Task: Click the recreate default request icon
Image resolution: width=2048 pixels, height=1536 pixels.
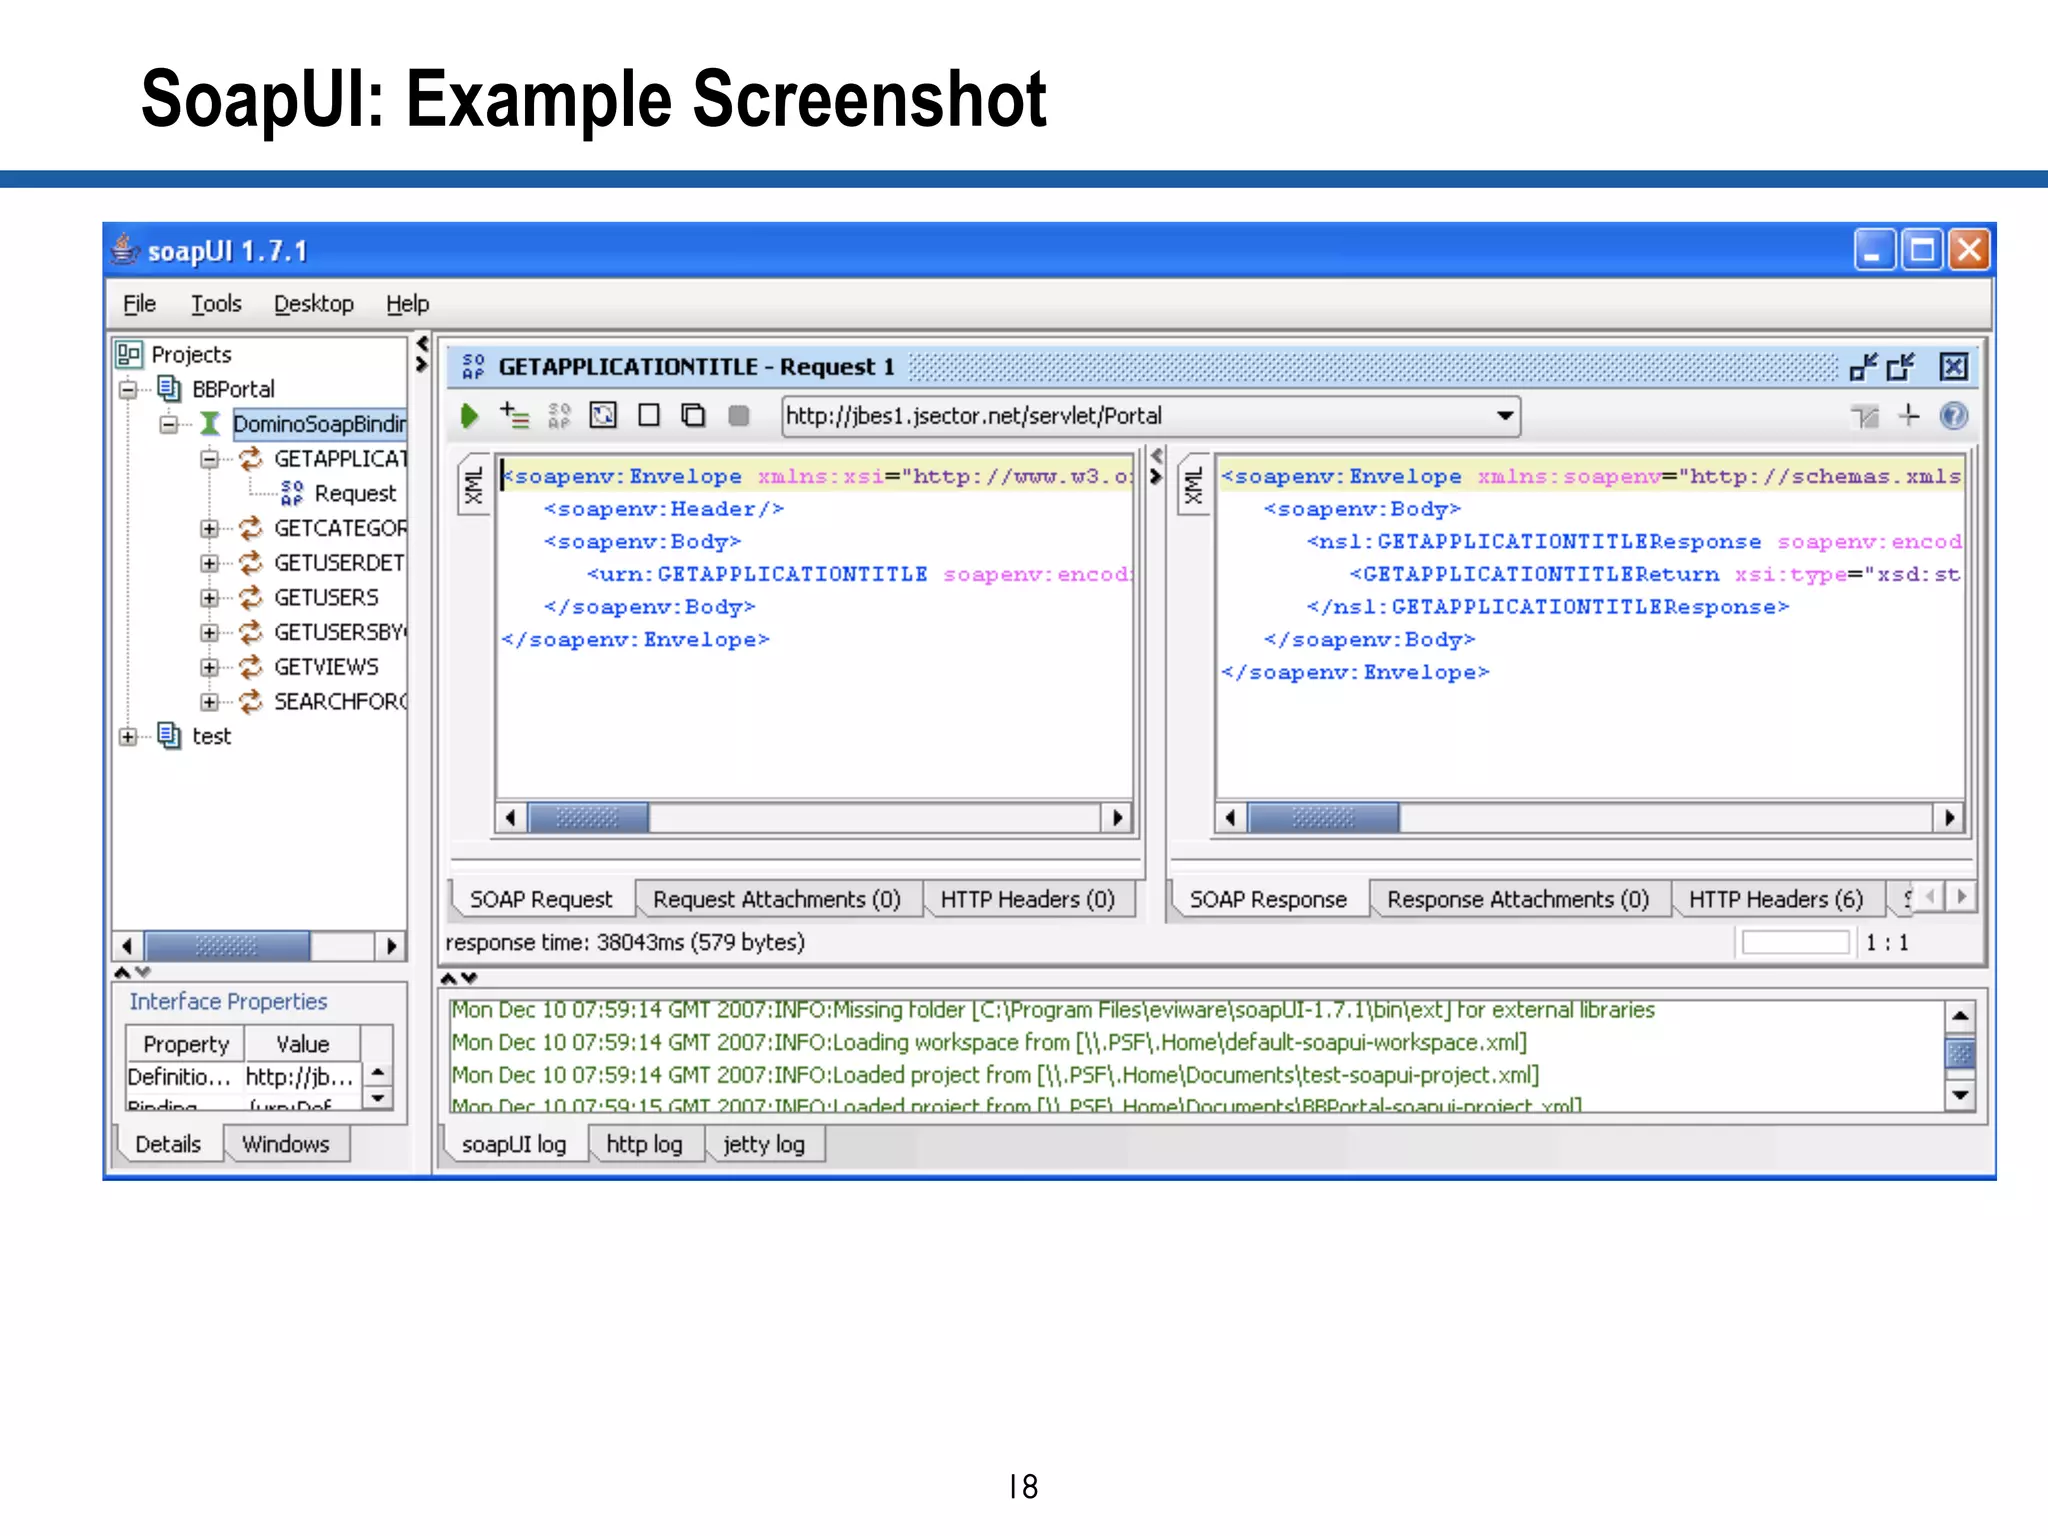Action: click(603, 415)
